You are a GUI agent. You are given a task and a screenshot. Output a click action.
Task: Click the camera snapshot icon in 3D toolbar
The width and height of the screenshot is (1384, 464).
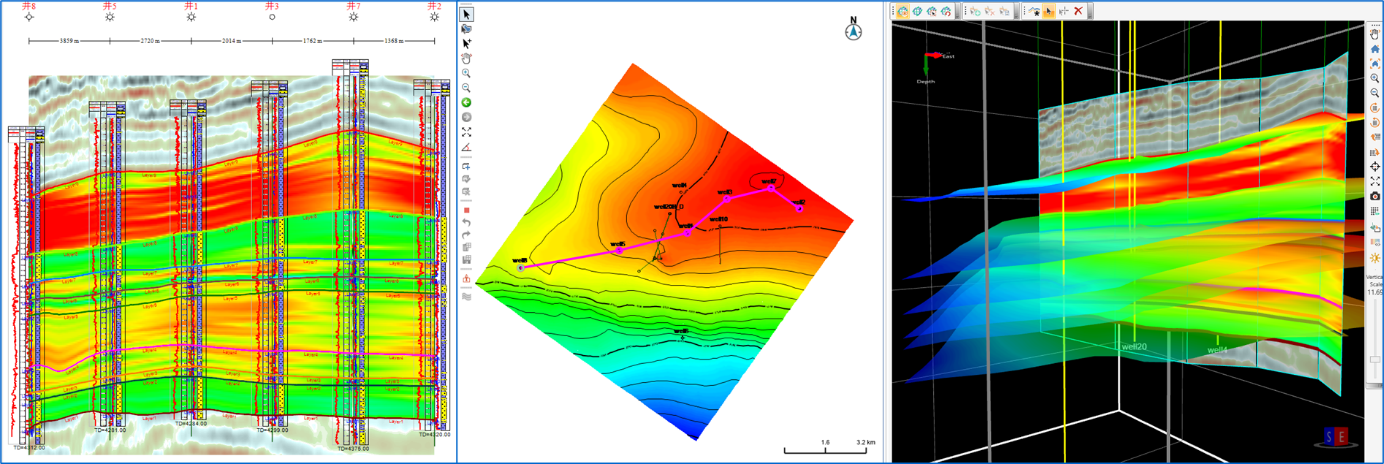coord(1376,196)
